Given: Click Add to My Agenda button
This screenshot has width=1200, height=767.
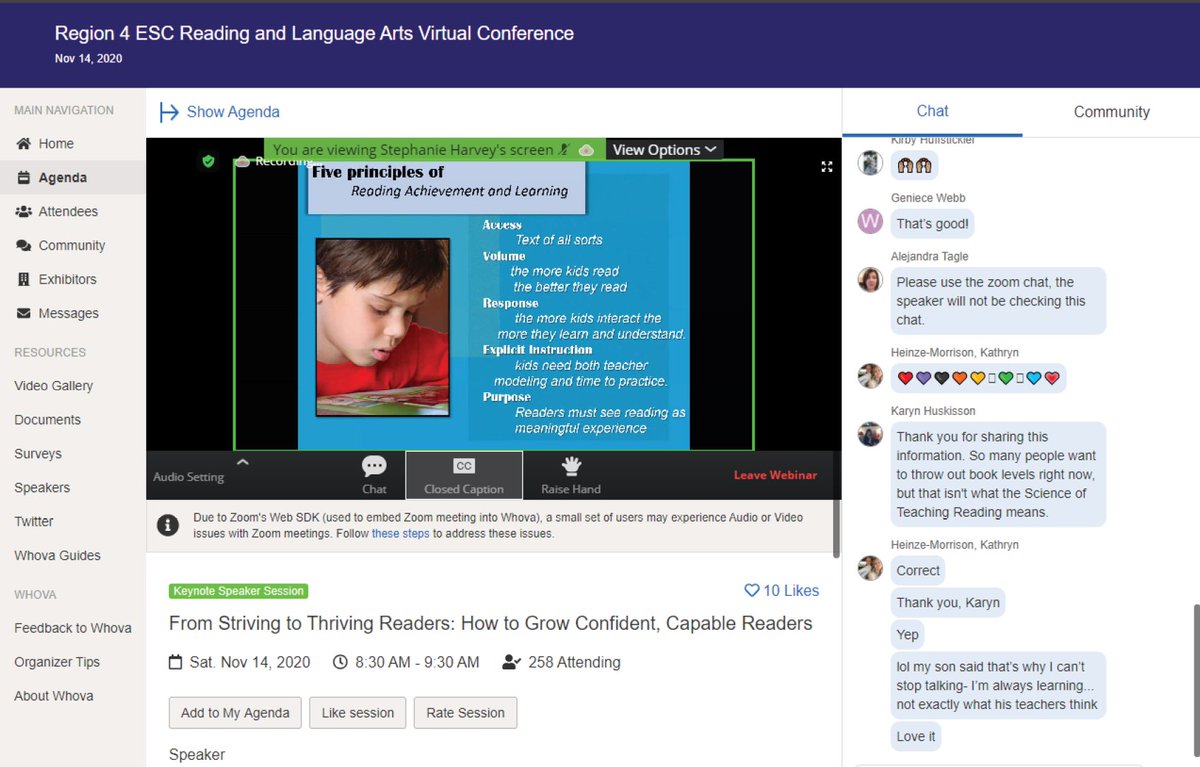Looking at the screenshot, I should pos(235,713).
